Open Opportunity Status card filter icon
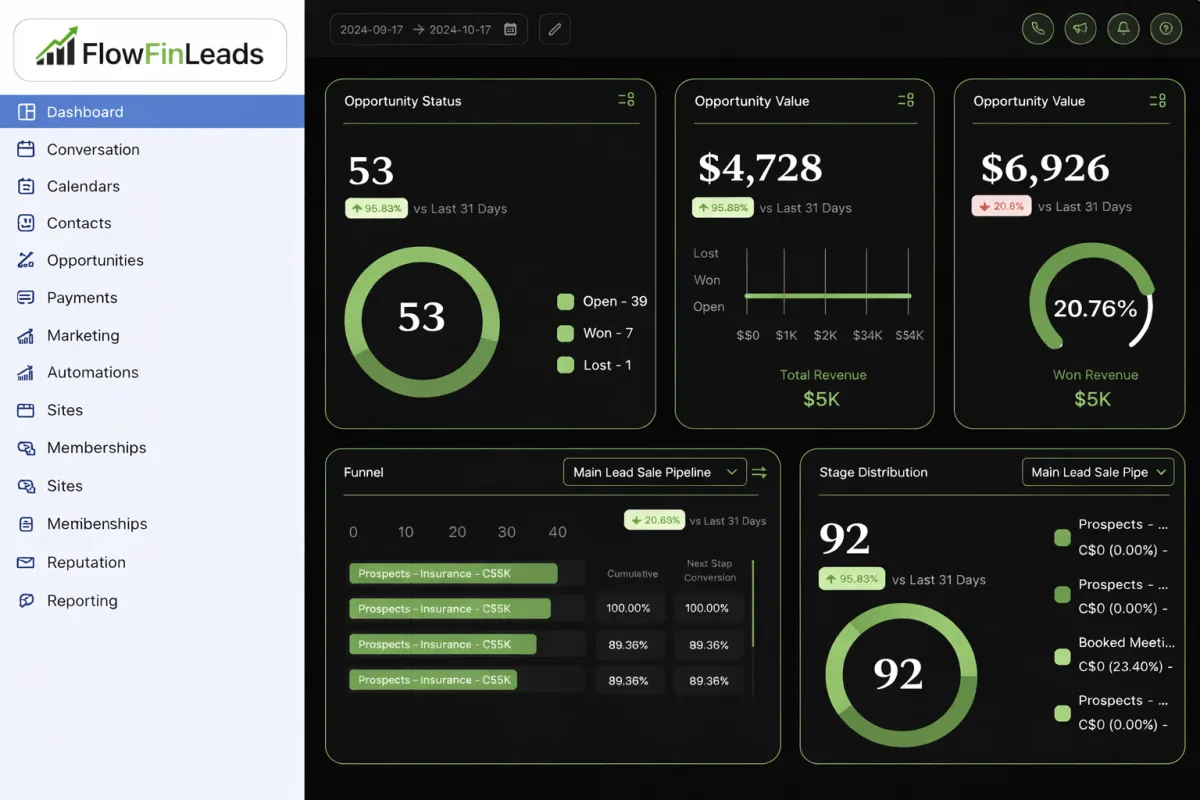The width and height of the screenshot is (1200, 800). [627, 100]
